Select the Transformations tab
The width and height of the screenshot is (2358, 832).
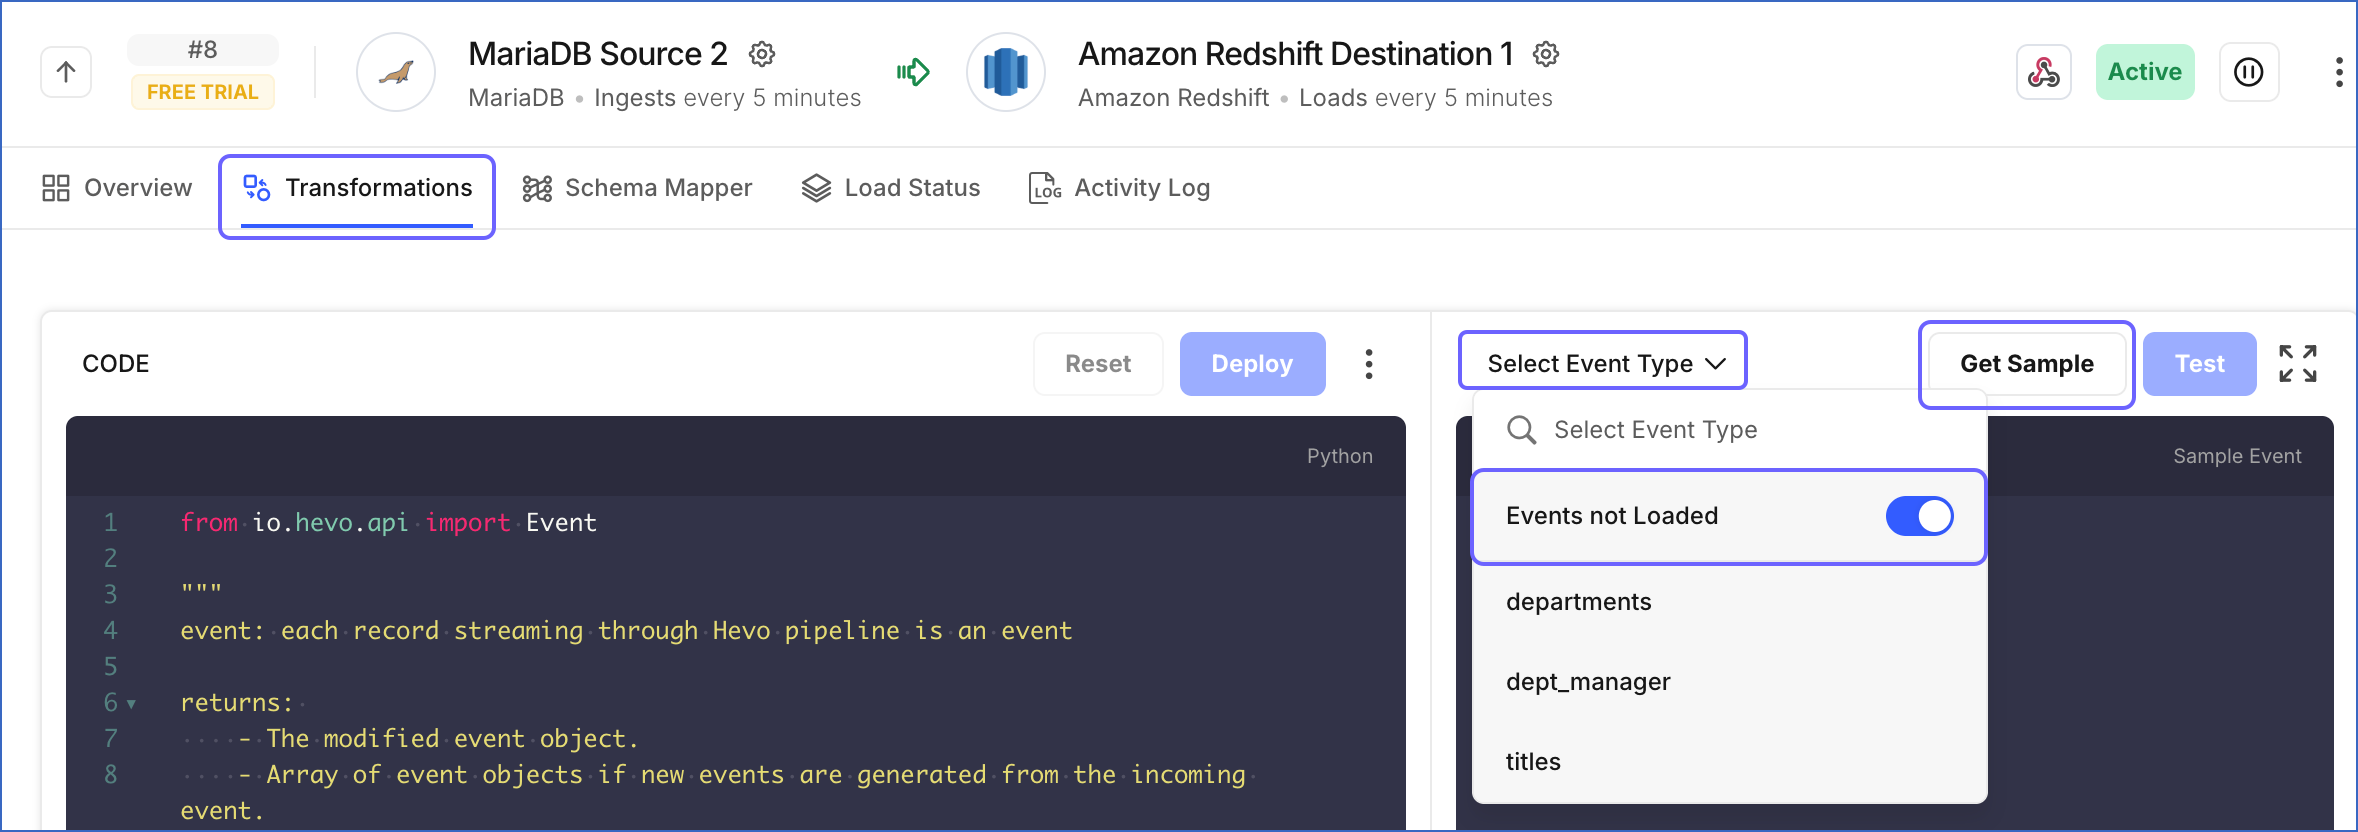357,188
